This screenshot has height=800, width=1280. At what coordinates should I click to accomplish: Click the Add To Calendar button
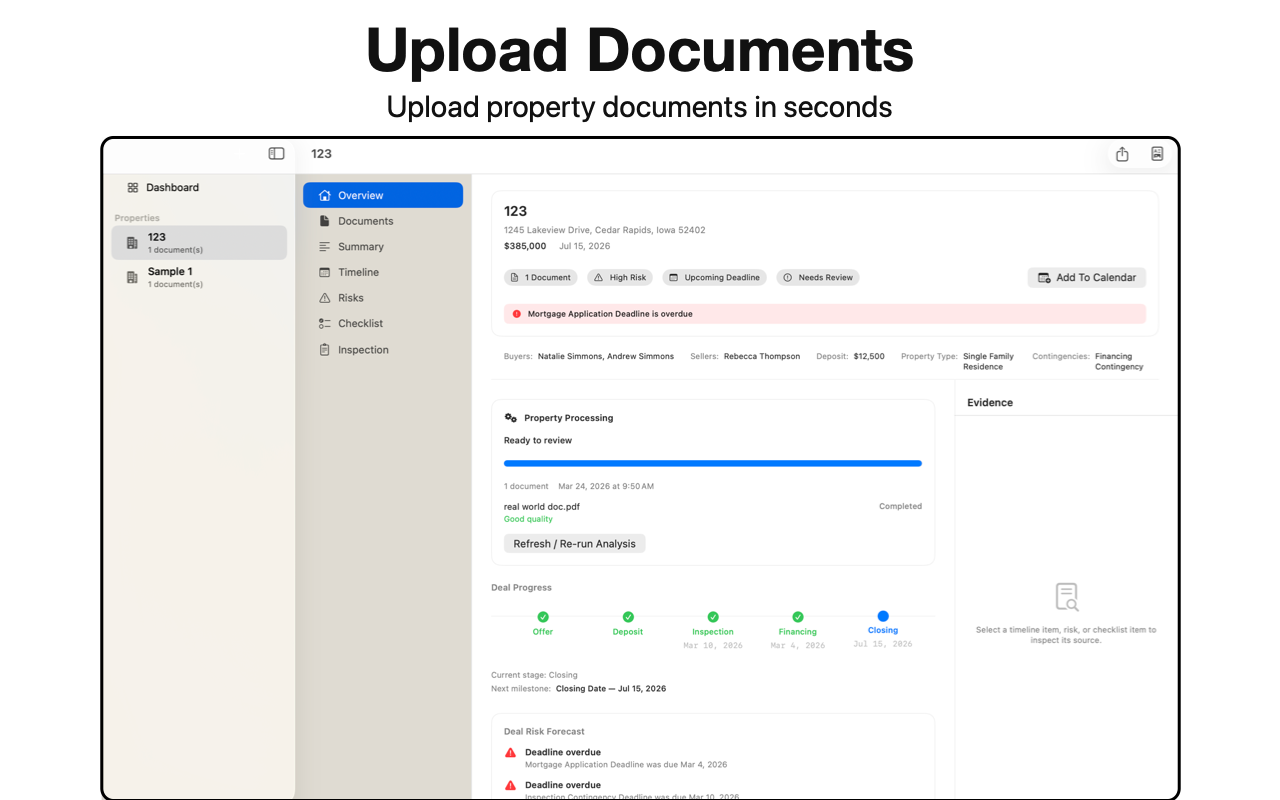pos(1087,277)
